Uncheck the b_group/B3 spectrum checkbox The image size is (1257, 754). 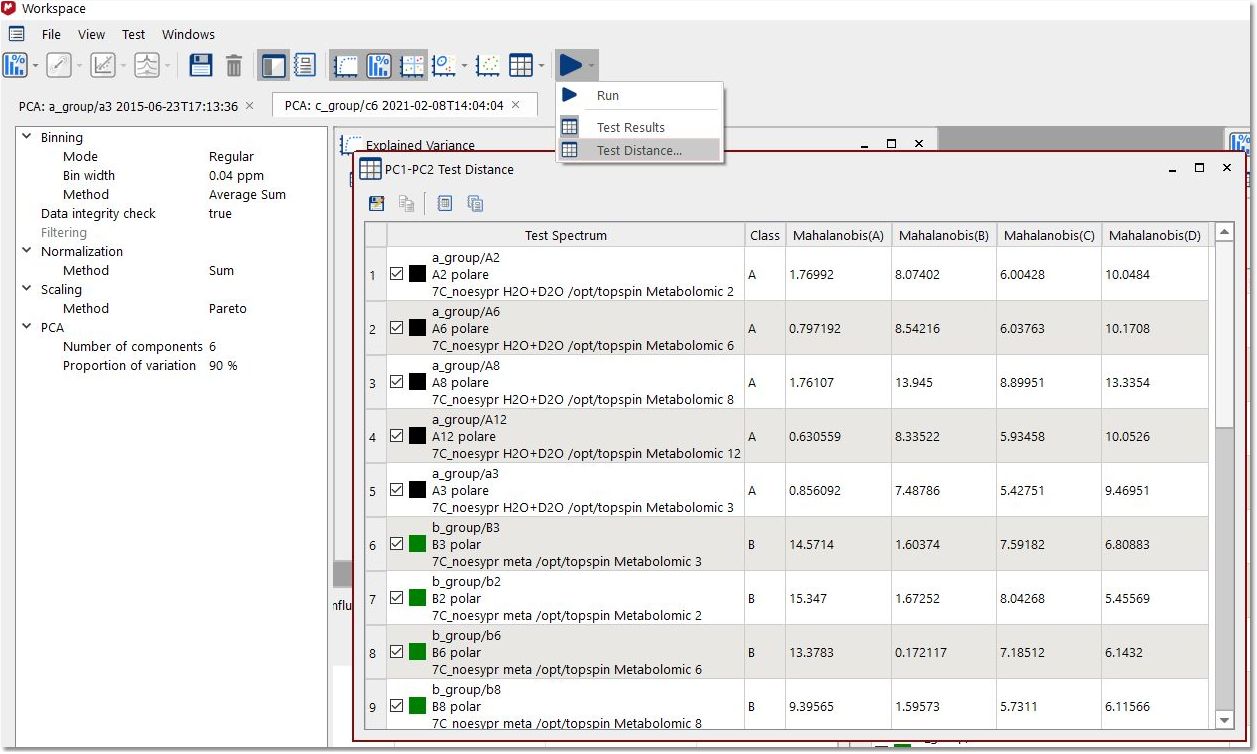click(x=397, y=544)
